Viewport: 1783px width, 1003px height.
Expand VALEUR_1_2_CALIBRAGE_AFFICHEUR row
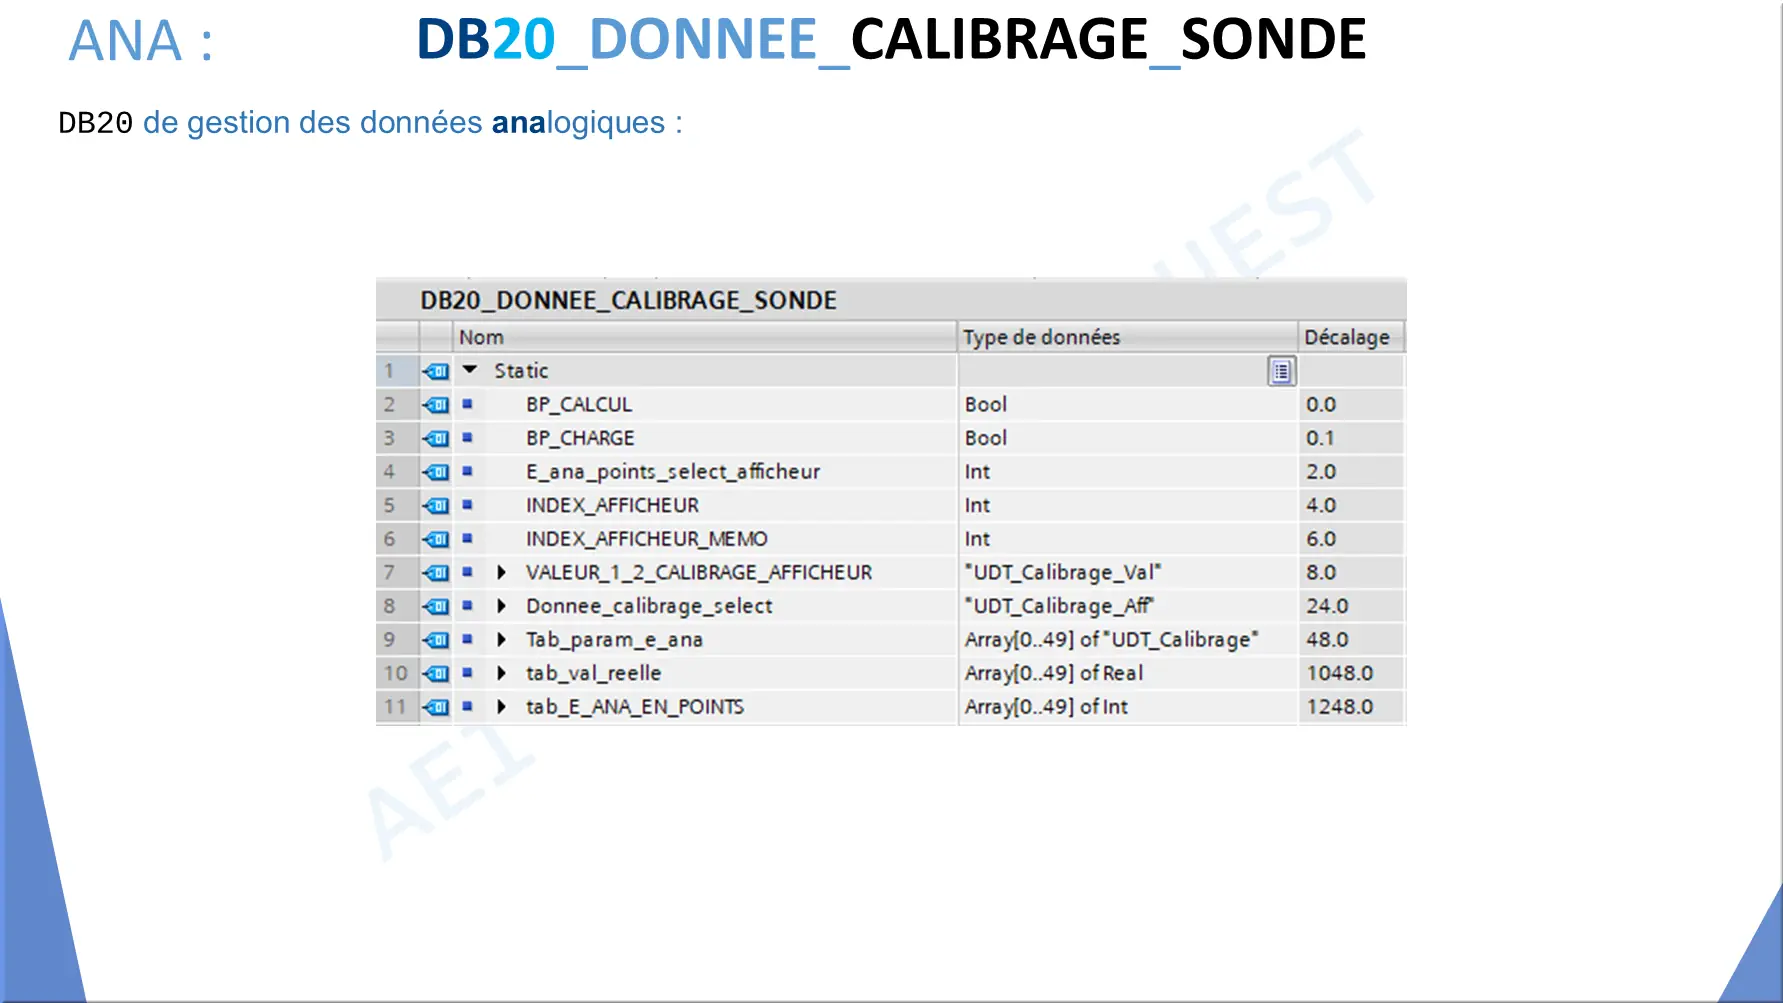[x=502, y=572]
